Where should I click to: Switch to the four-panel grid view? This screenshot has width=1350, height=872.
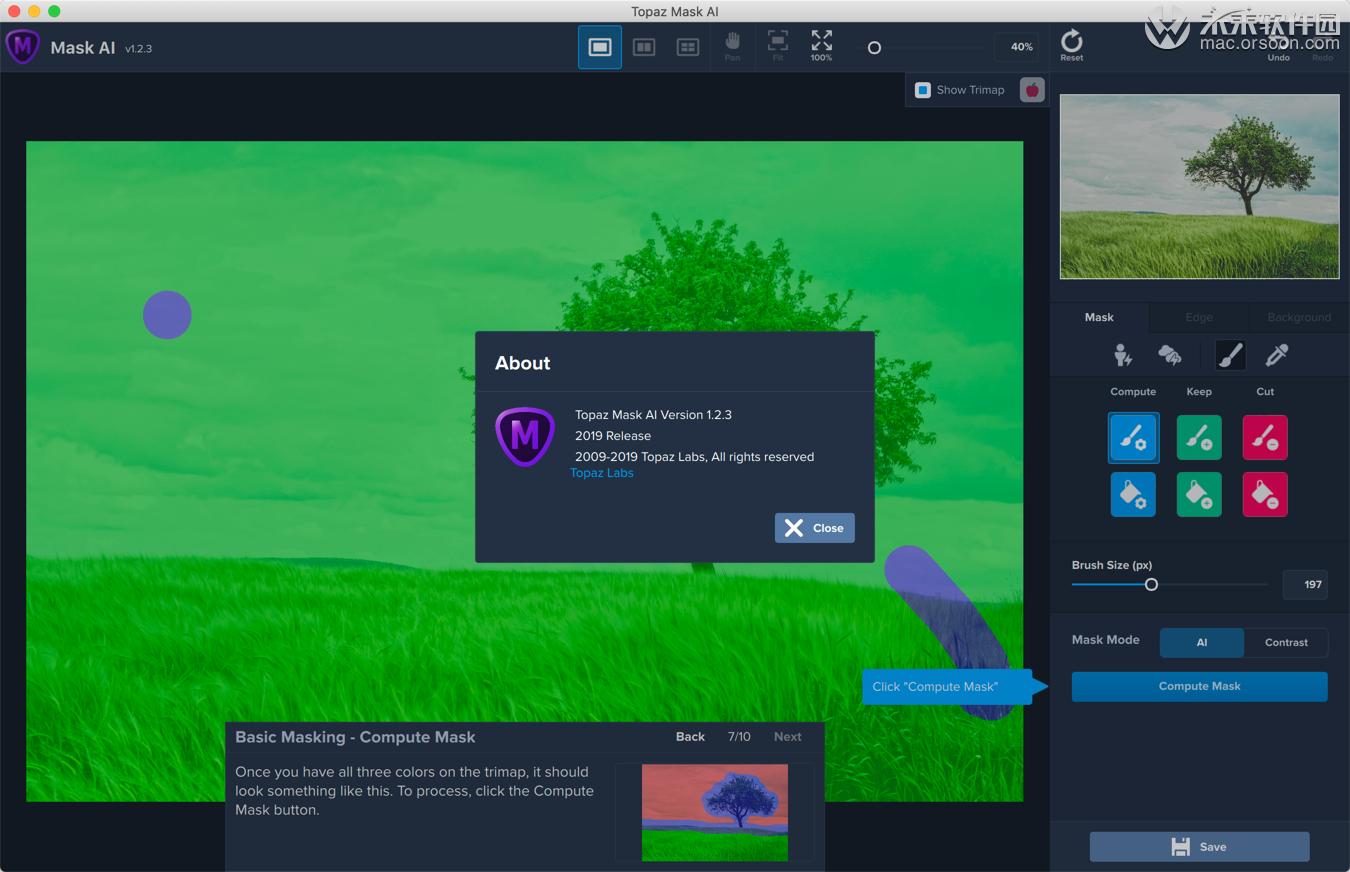coord(688,47)
